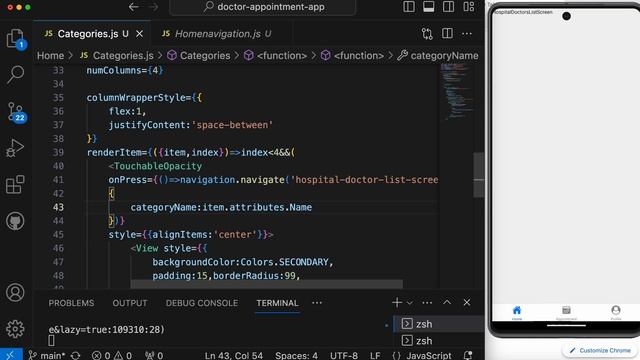
Task: Tap Home tab in the phone emulator
Action: (517, 313)
